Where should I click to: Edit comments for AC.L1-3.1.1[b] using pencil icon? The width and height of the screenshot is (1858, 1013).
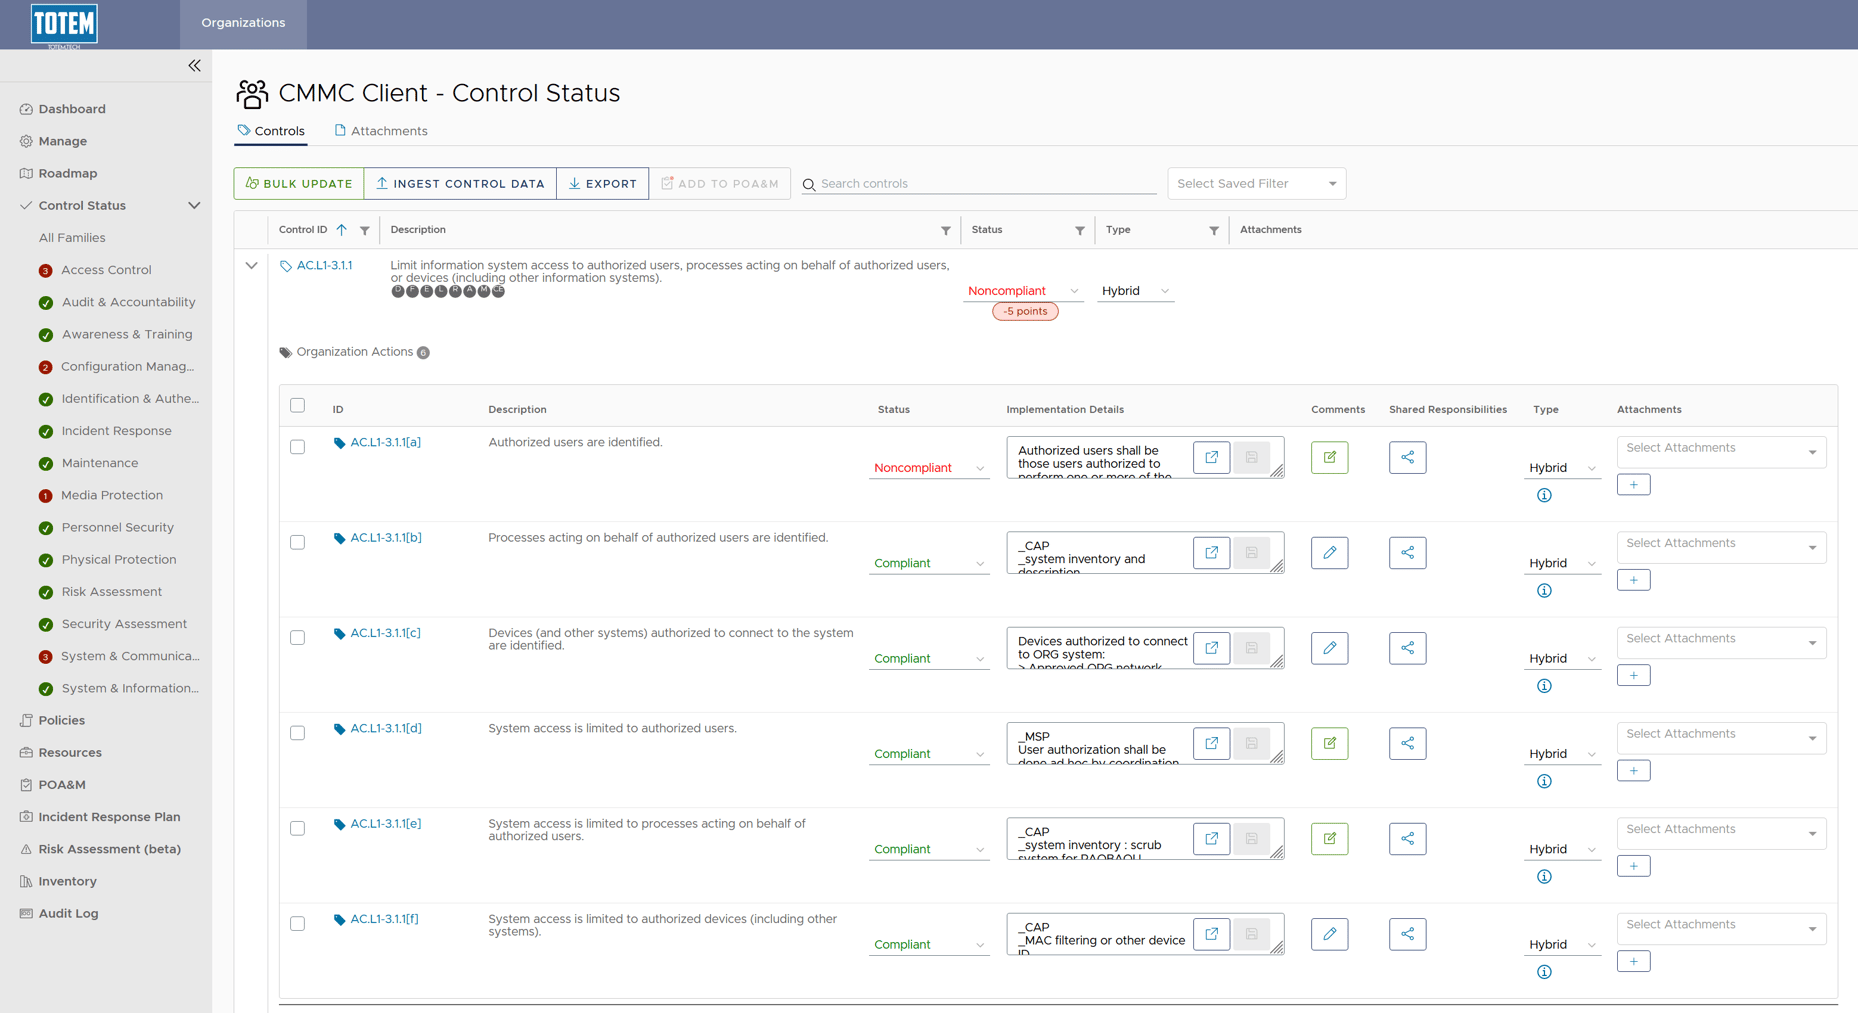point(1329,552)
